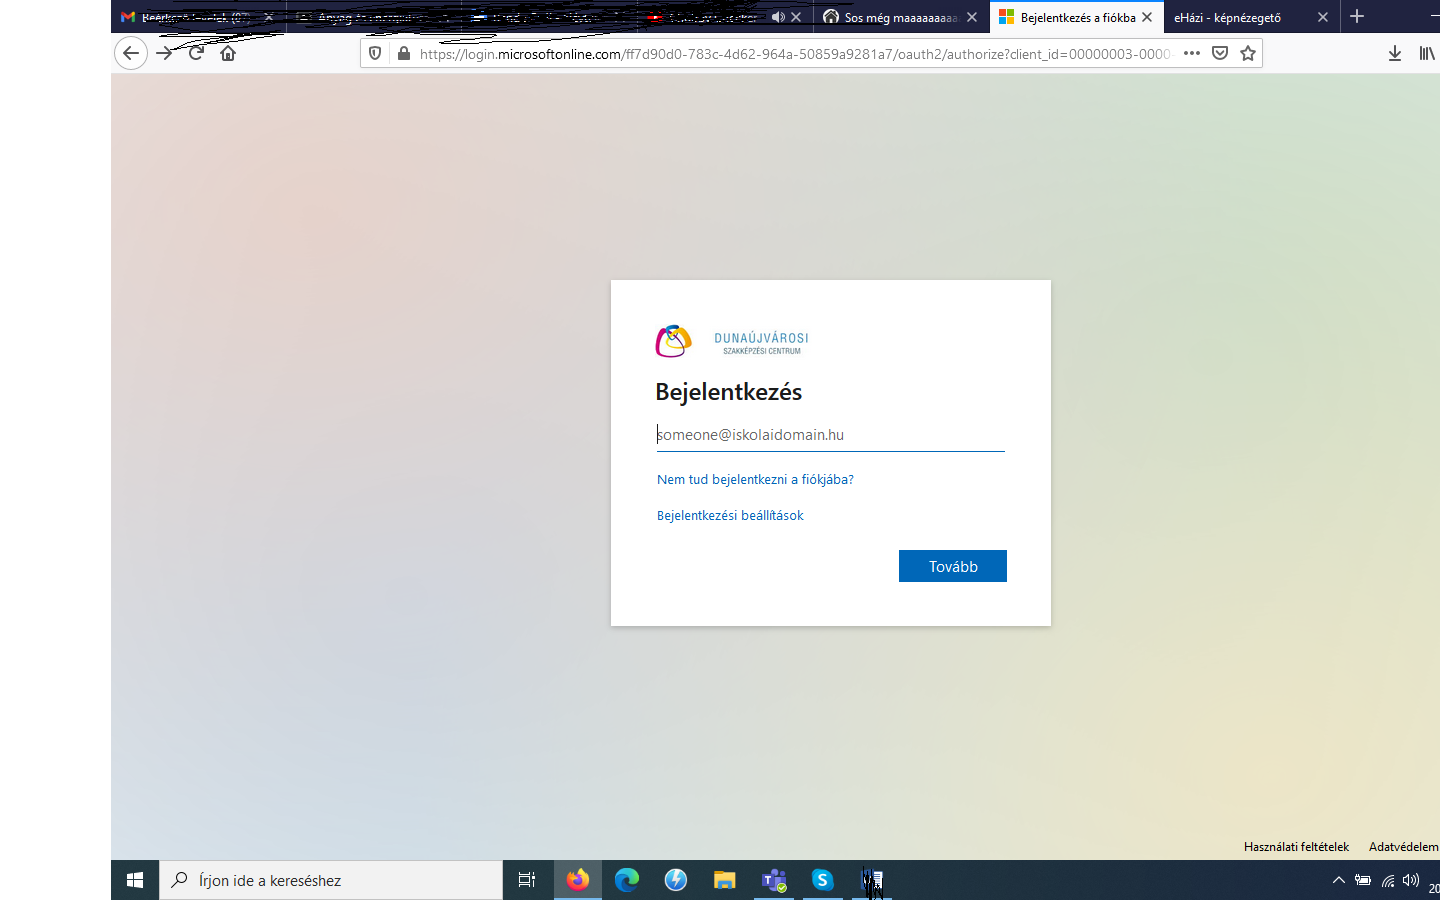Bookmark this page with the star icon
The image size is (1440, 900).
coord(1248,53)
